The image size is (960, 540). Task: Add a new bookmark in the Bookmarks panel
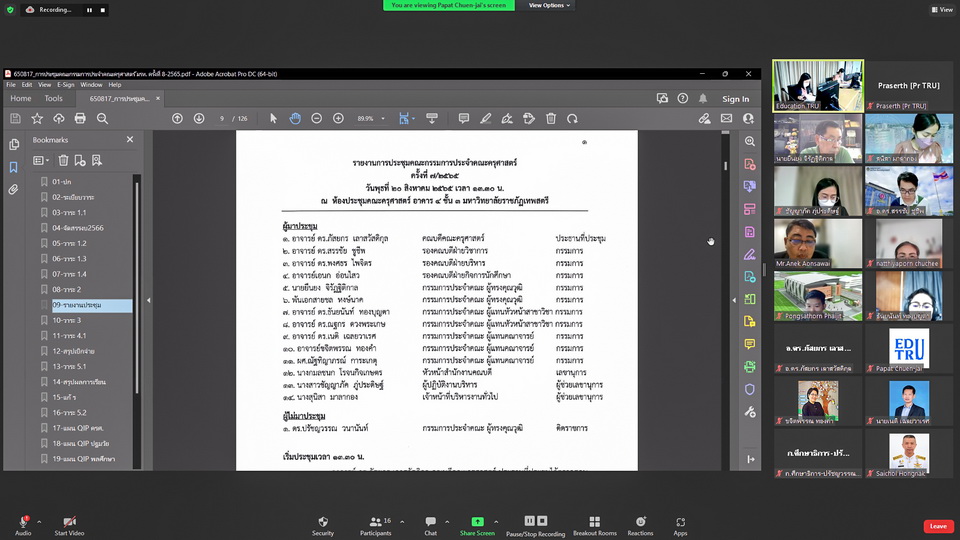coord(80,160)
